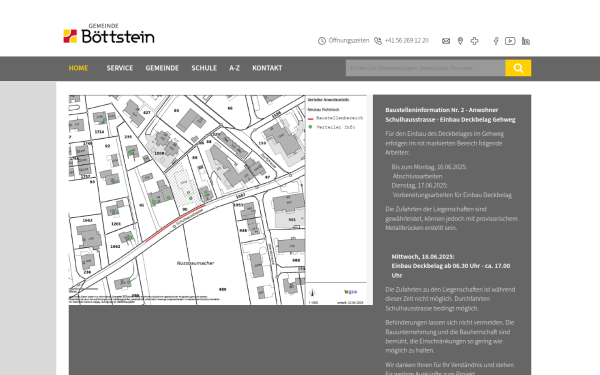Viewport: 600px width, 375px height.
Task: Focus the site search input field
Action: 426,68
